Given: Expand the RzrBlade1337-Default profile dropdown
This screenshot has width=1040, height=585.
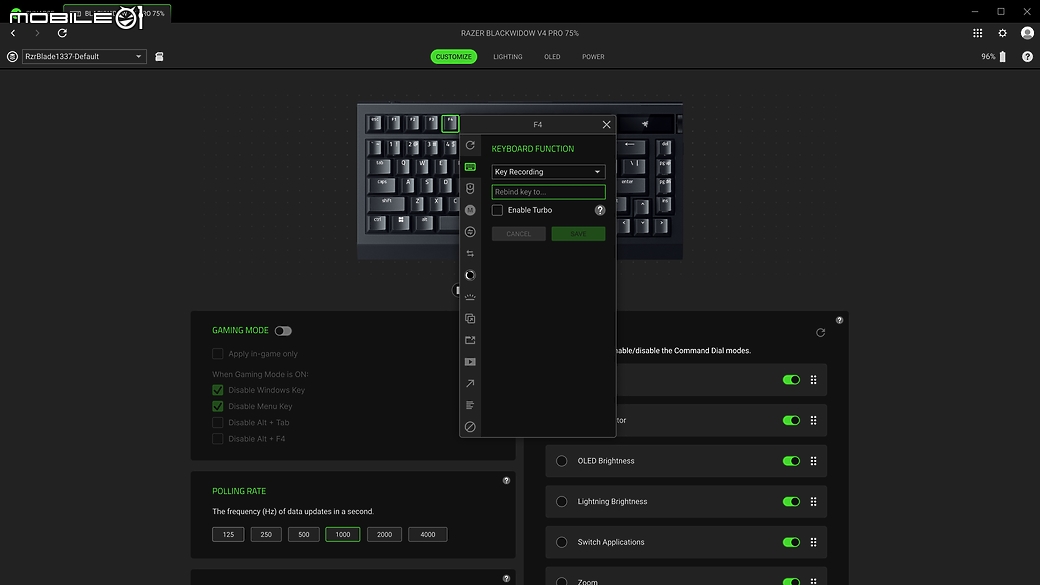Looking at the screenshot, I should point(84,56).
